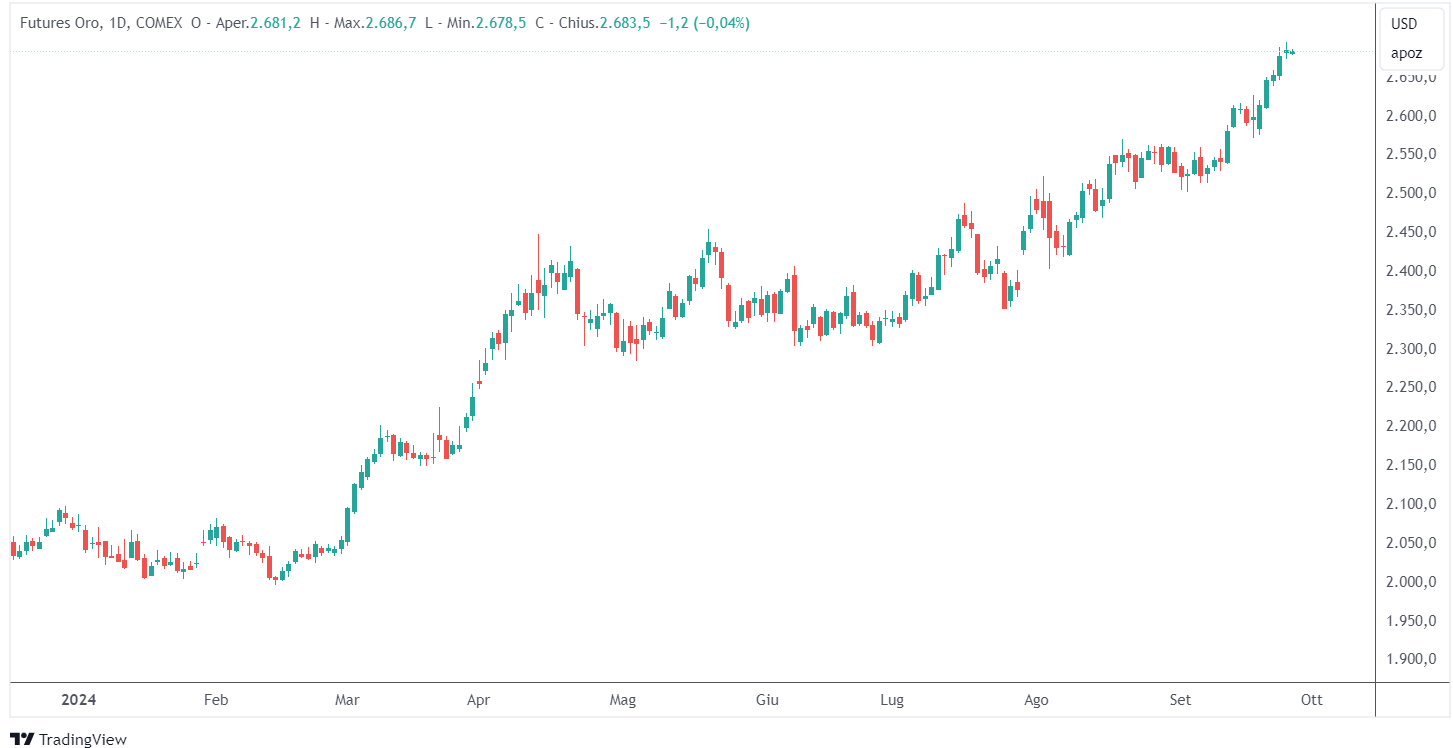
Task: Click the TradingView wordmark text
Action: [x=83, y=739]
